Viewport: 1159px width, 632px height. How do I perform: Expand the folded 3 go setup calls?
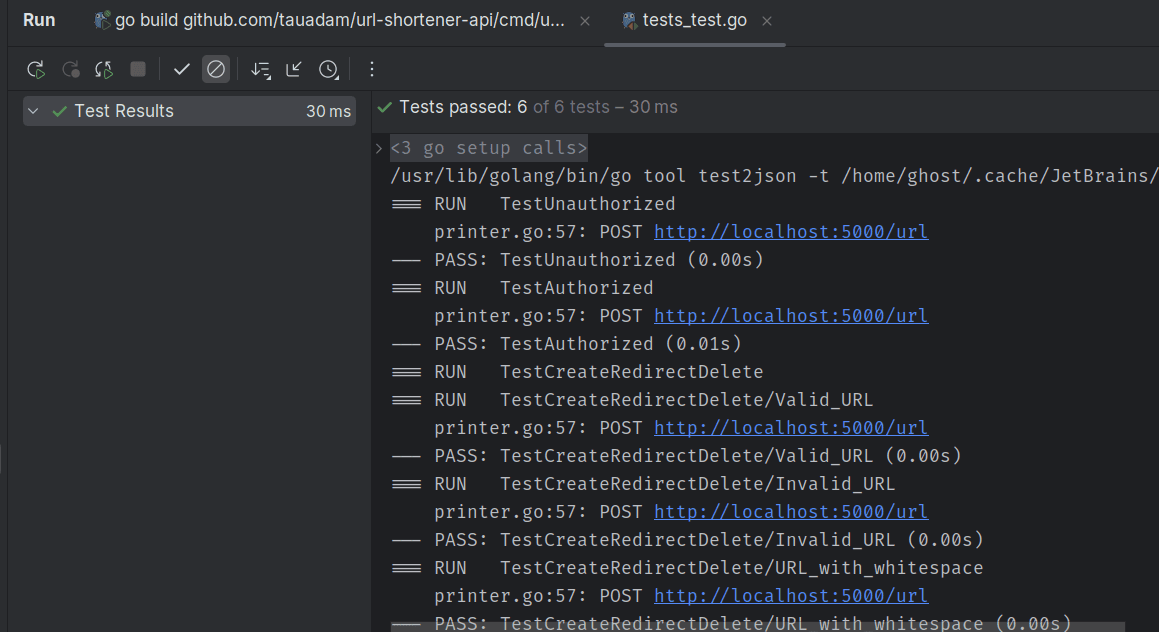488,148
